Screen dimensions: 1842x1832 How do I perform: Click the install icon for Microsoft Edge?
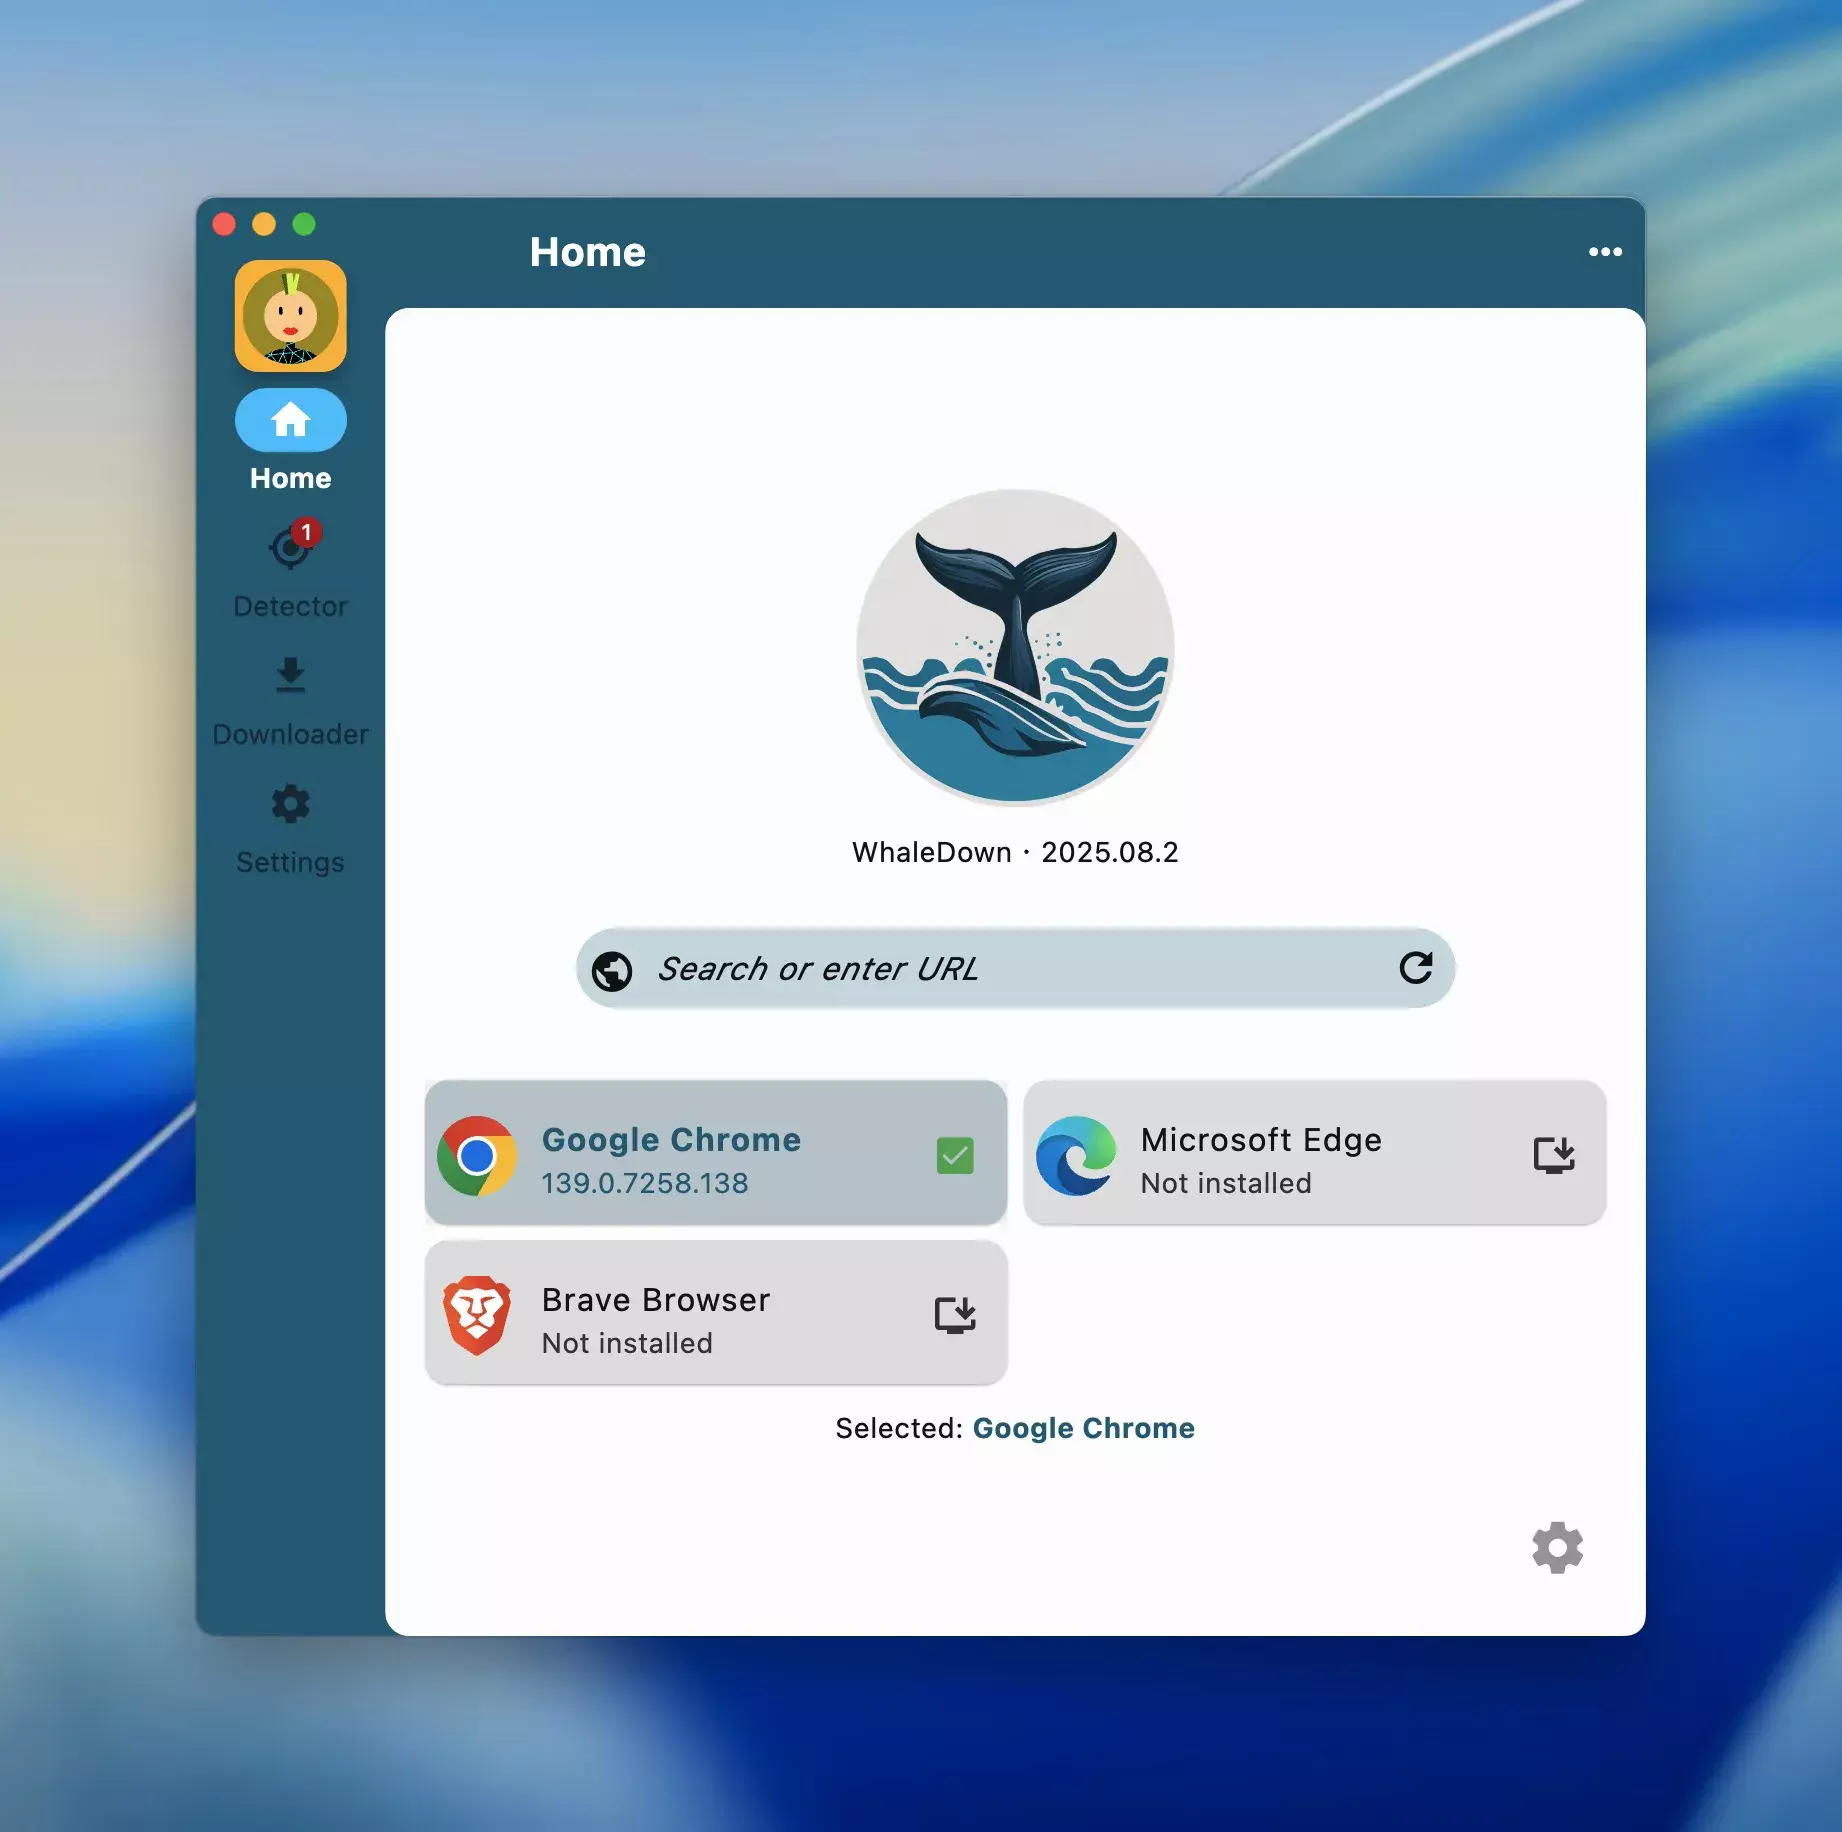point(1554,1155)
